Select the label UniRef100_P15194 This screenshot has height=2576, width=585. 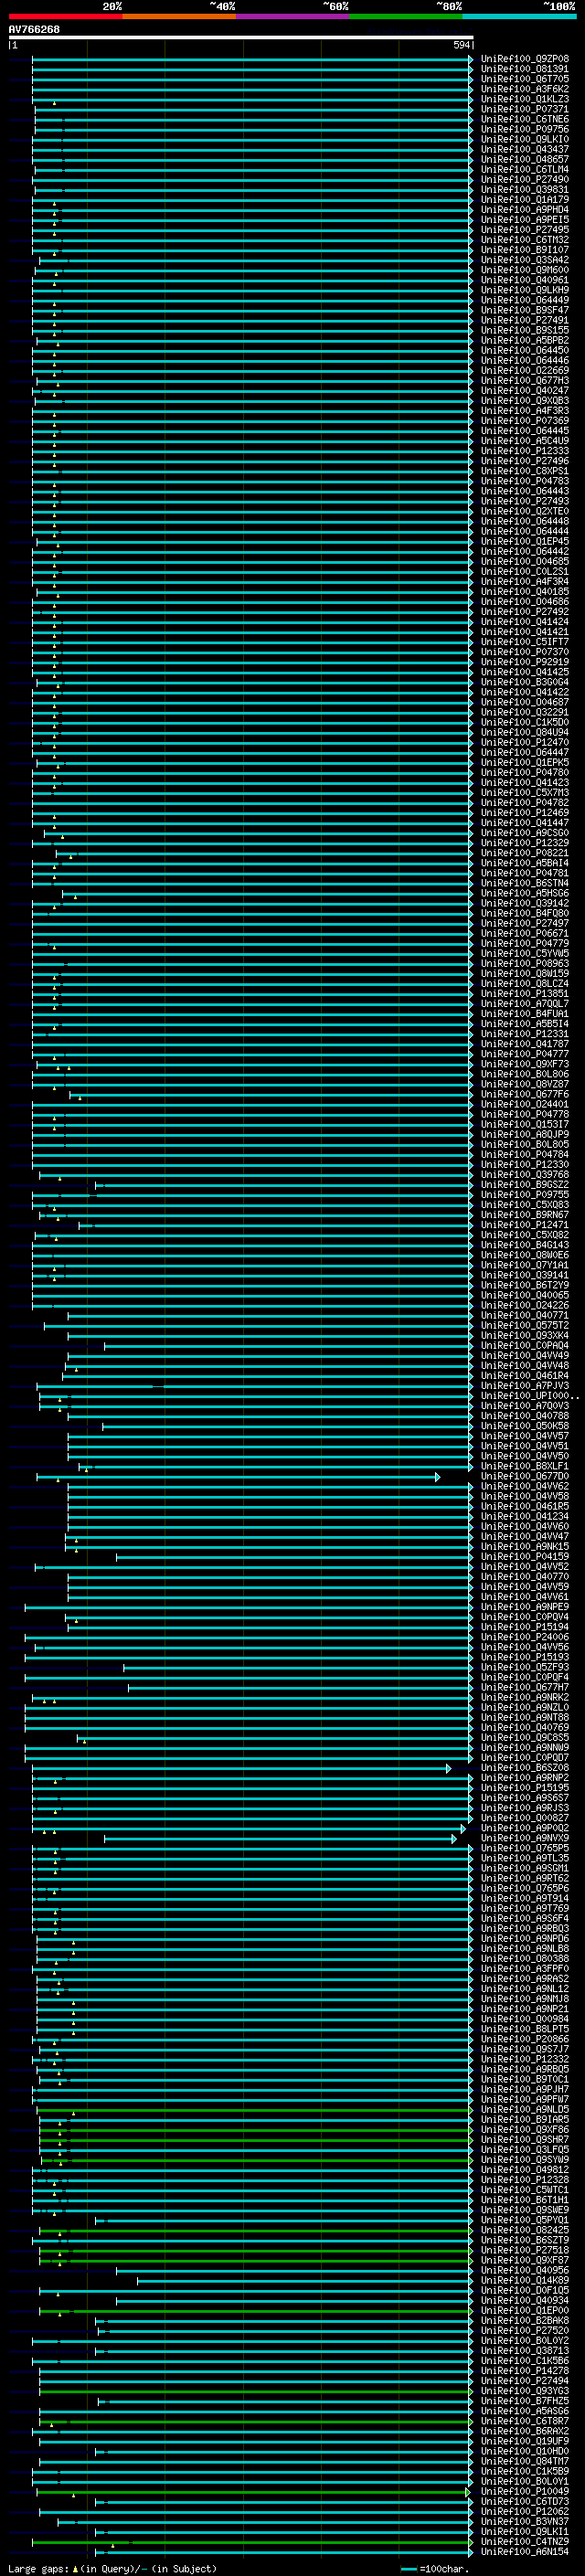point(525,1627)
